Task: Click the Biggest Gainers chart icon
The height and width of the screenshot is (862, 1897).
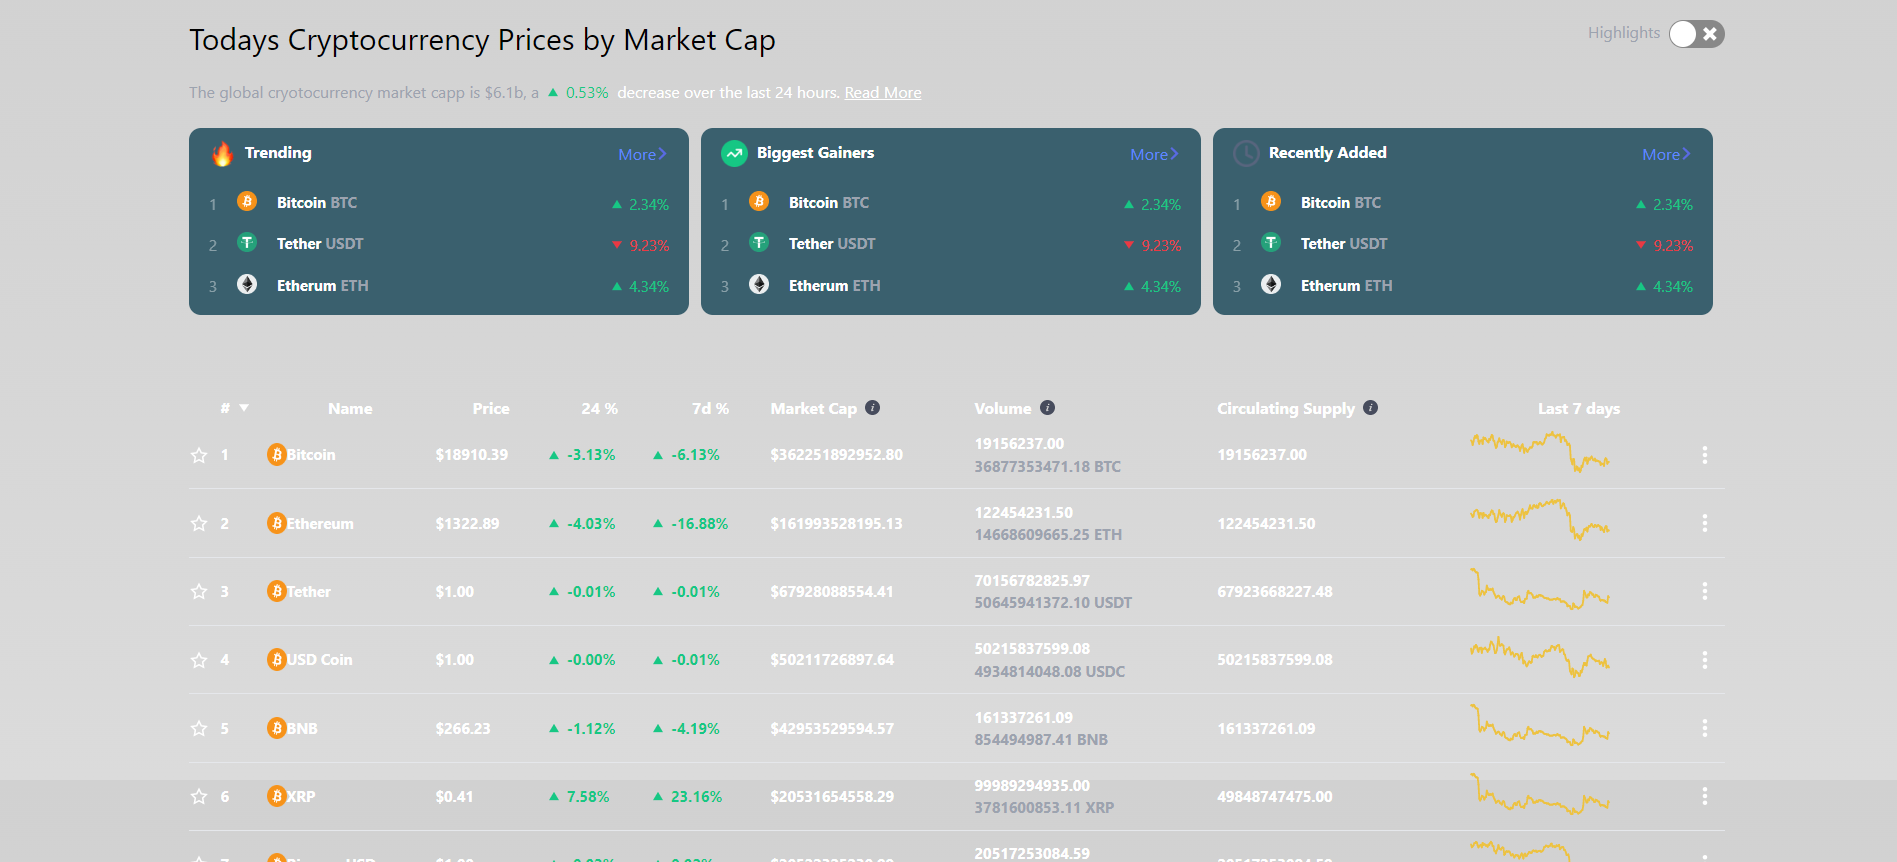Action: [x=734, y=153]
